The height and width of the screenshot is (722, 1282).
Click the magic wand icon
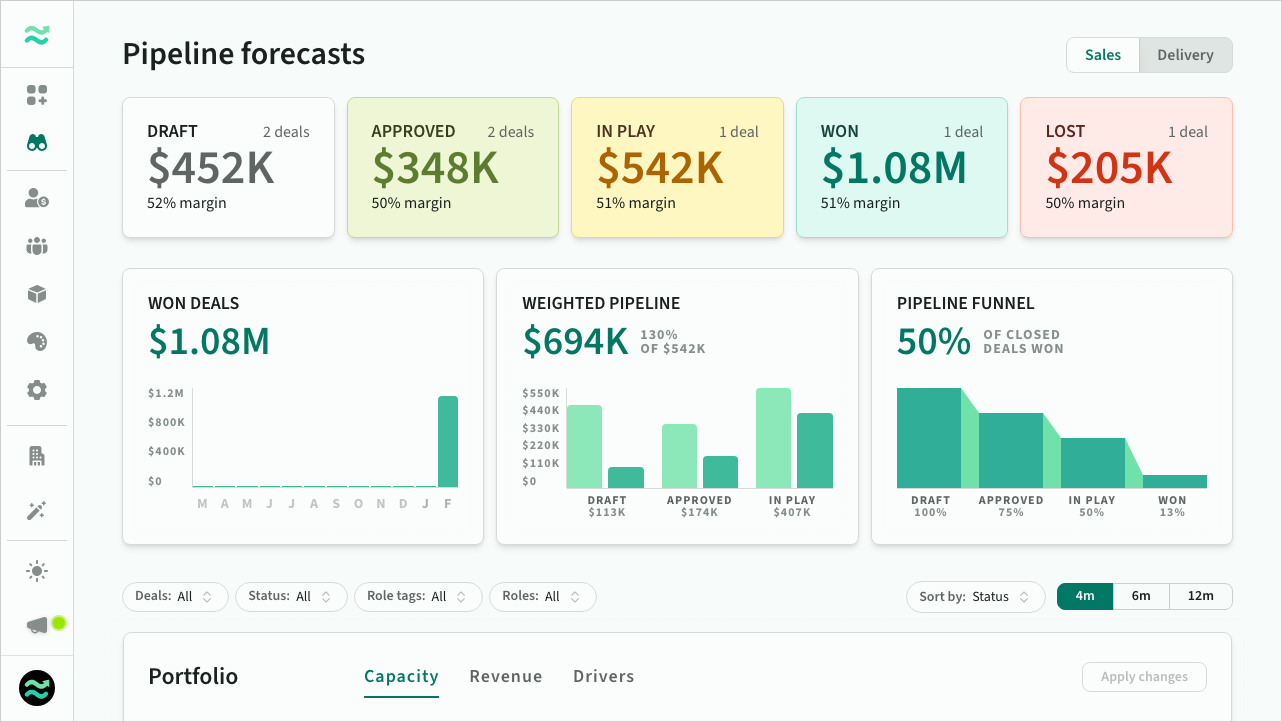37,511
